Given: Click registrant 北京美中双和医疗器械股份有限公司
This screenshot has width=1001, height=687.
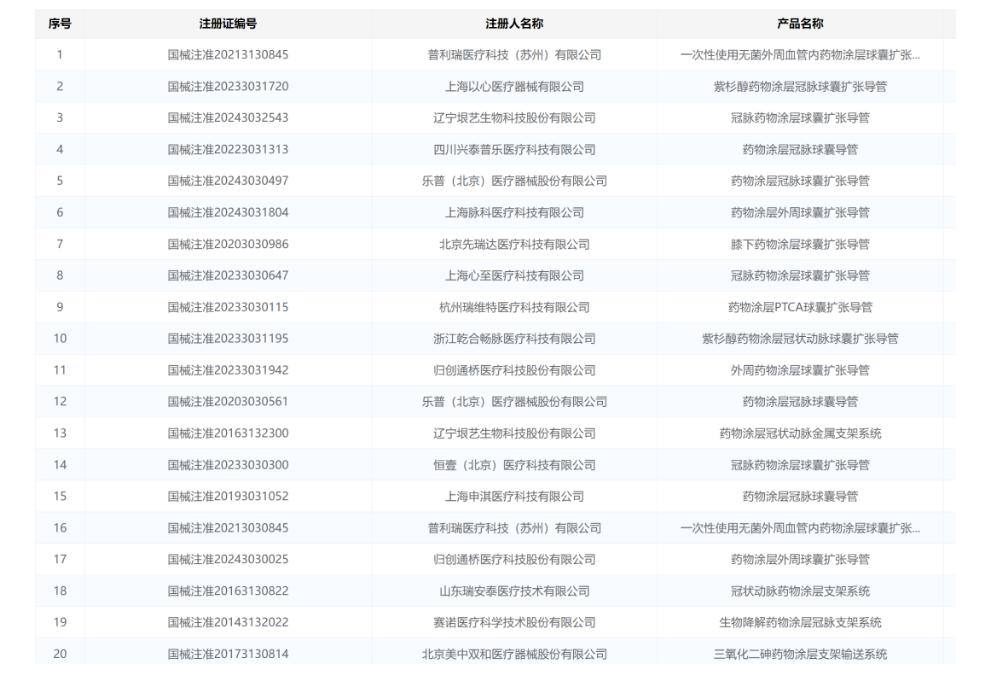Looking at the screenshot, I should 514,654.
